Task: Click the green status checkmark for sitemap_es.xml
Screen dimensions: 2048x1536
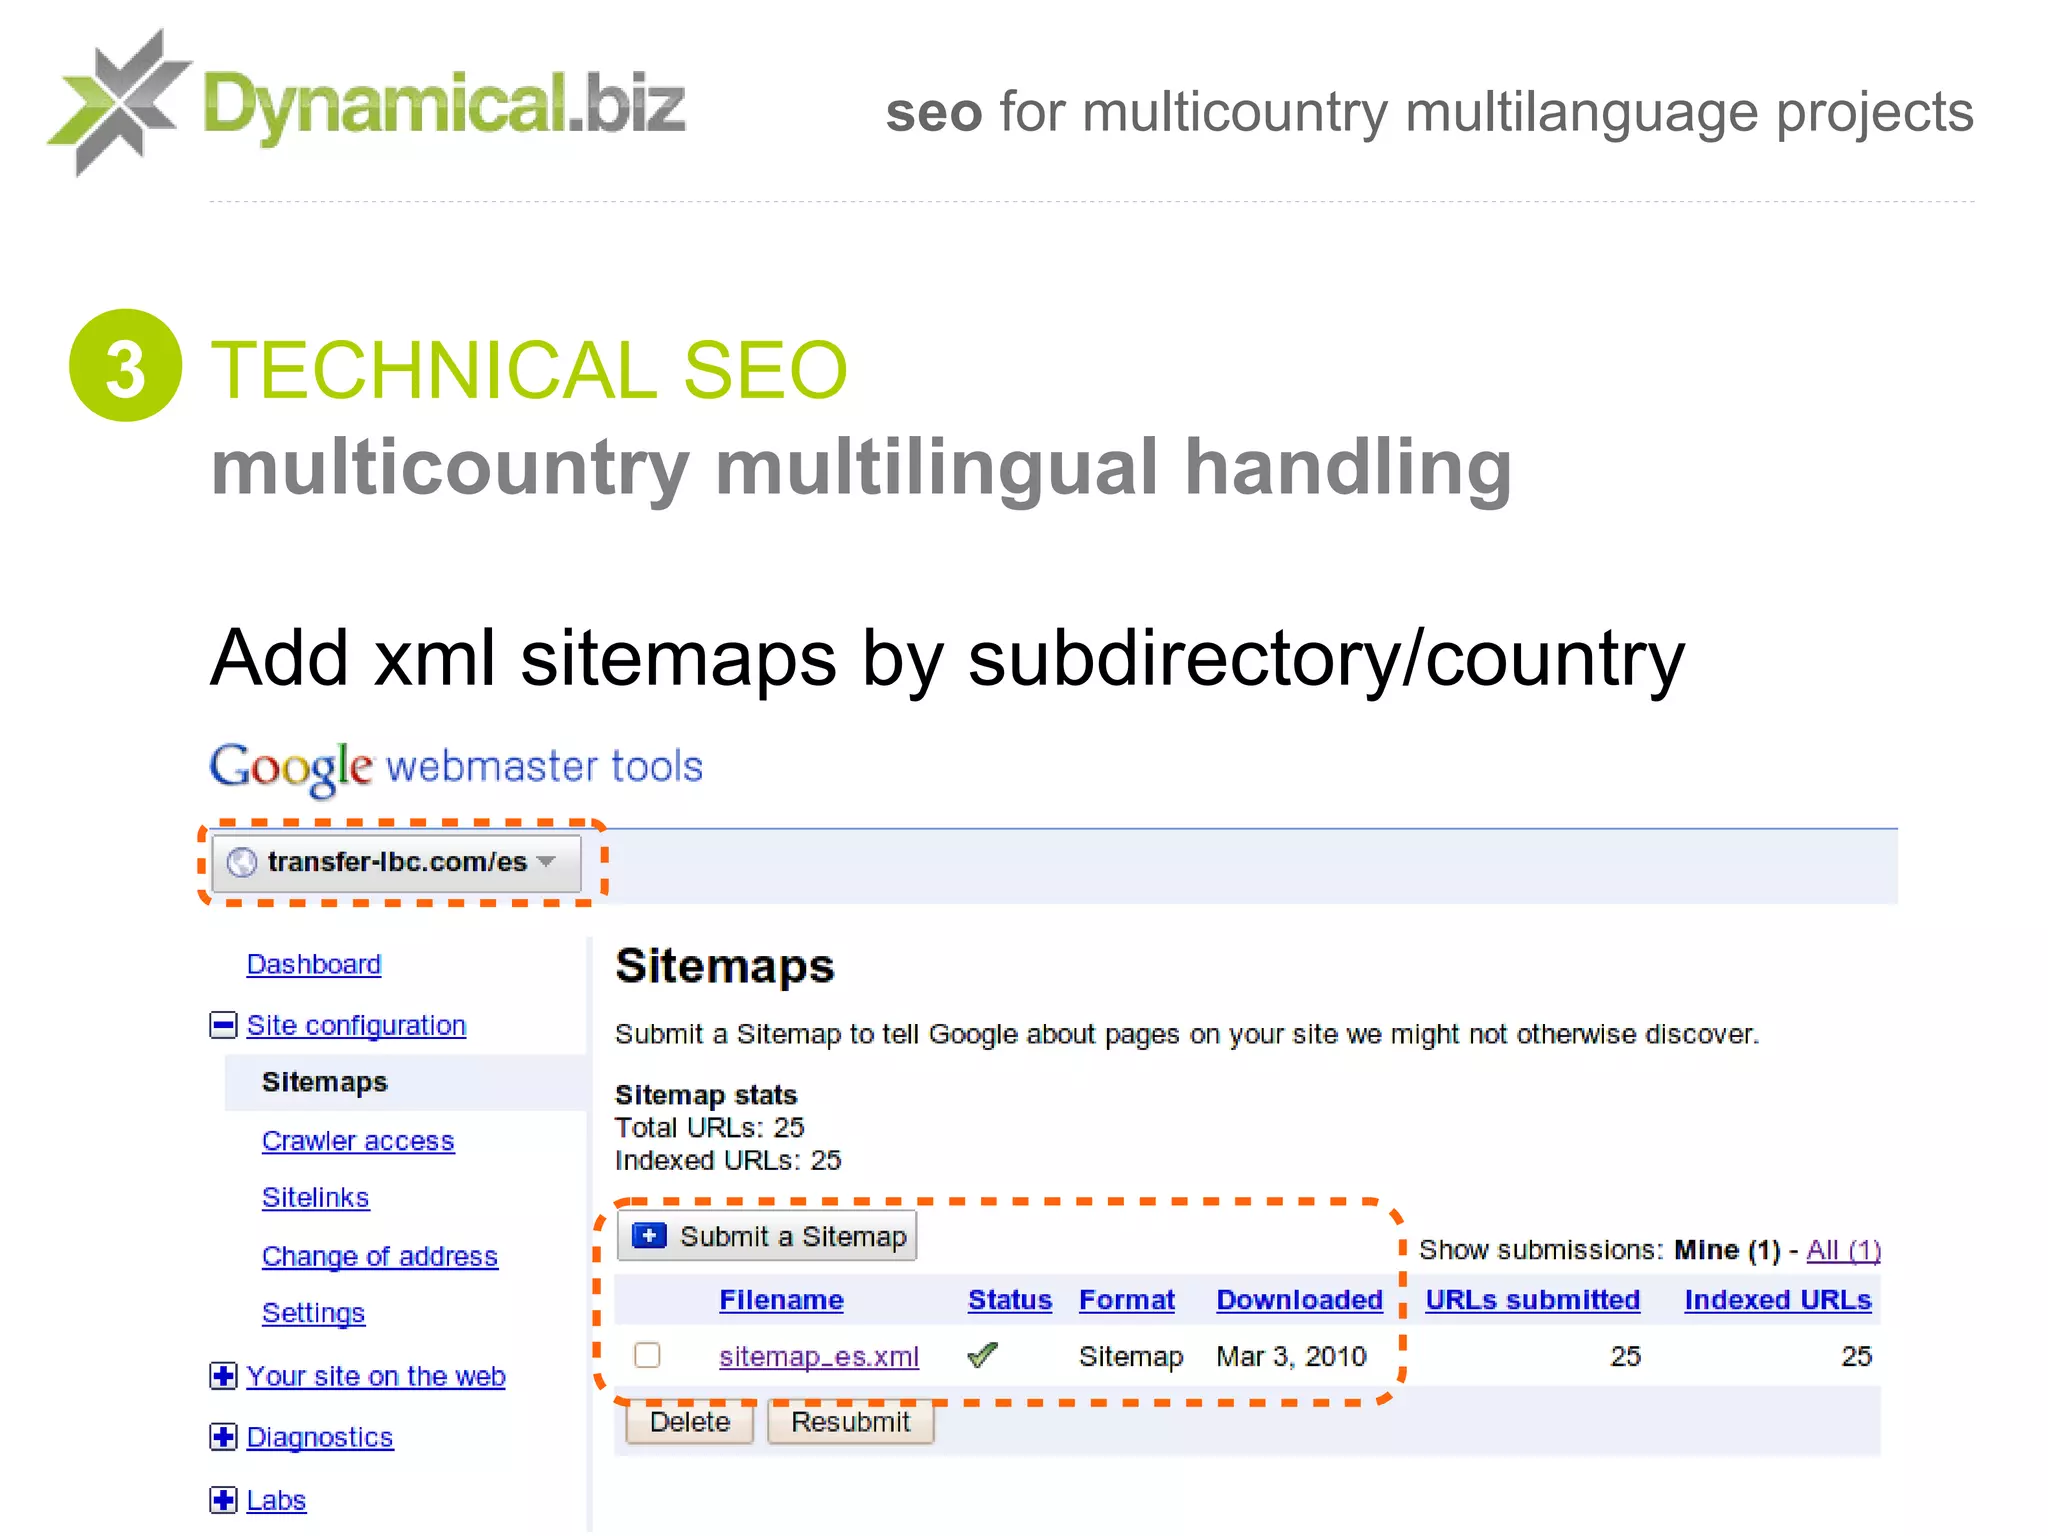Action: pos(983,1355)
